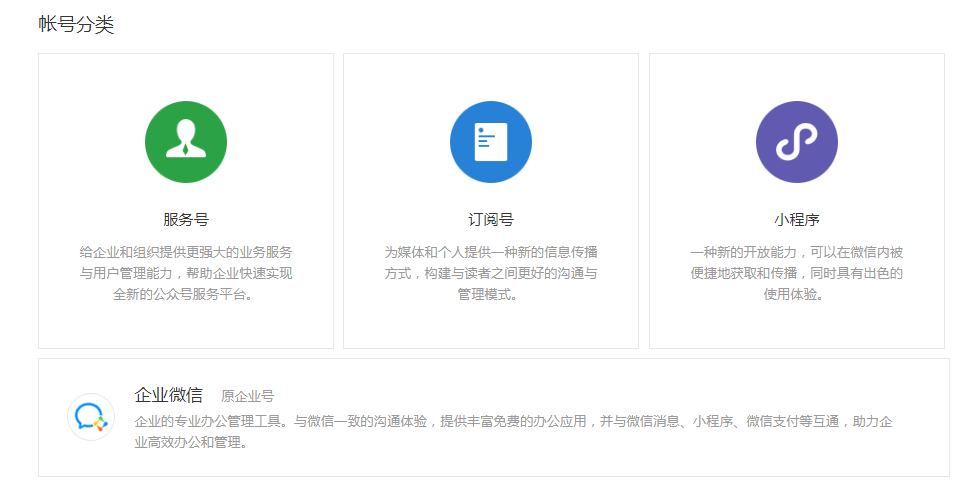This screenshot has width=976, height=504.
Task: Select the 企业微信 title text
Action: pyautogui.click(x=168, y=395)
